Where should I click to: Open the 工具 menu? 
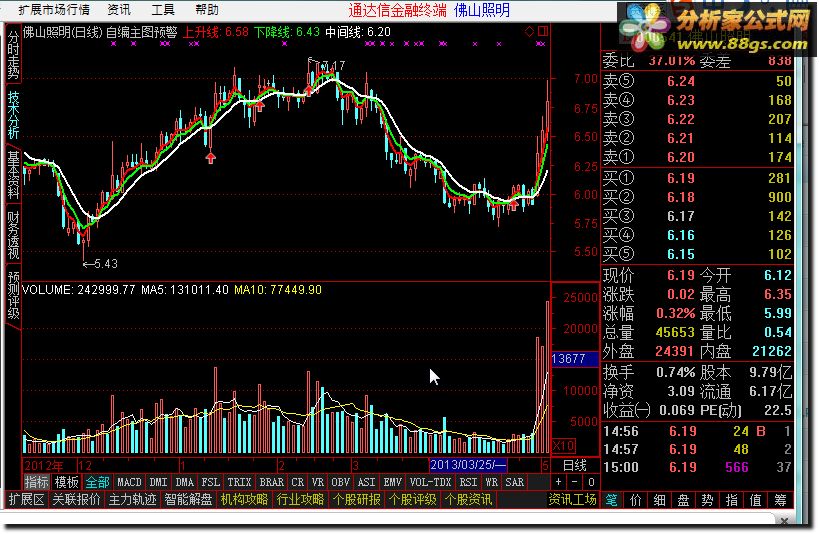coord(163,9)
